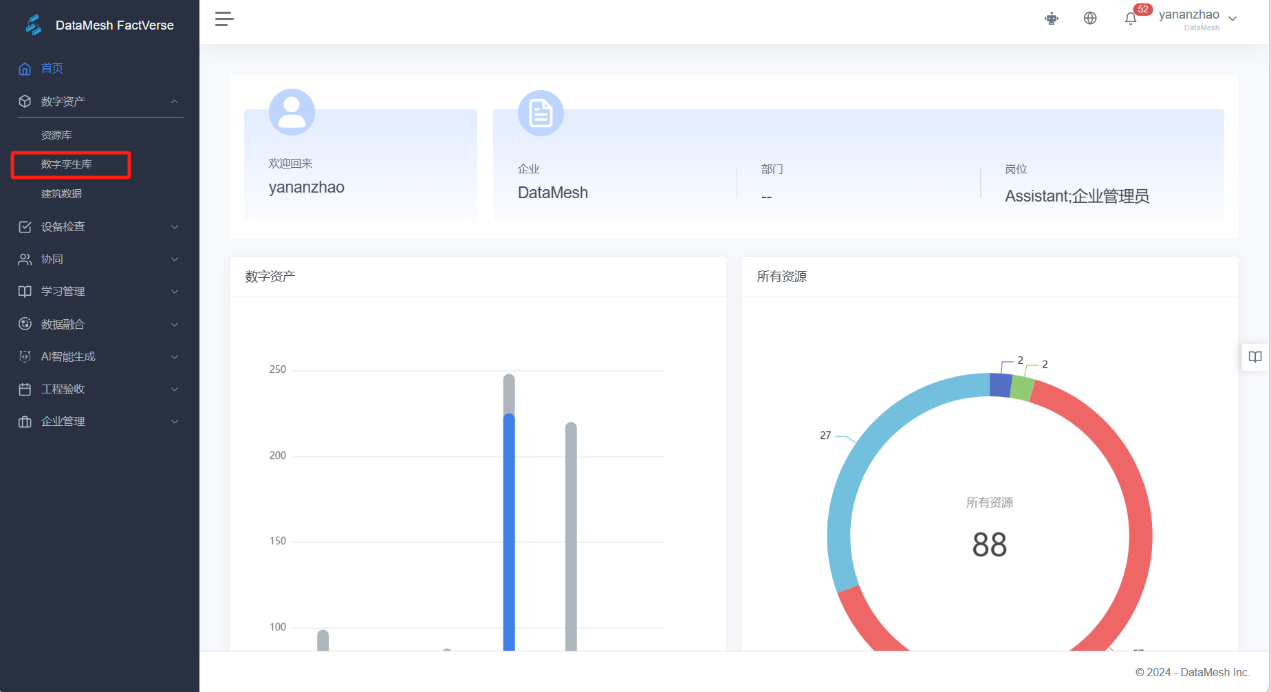Click the AI icon beside AI智能生成
The image size is (1271, 692).
(x=25, y=357)
